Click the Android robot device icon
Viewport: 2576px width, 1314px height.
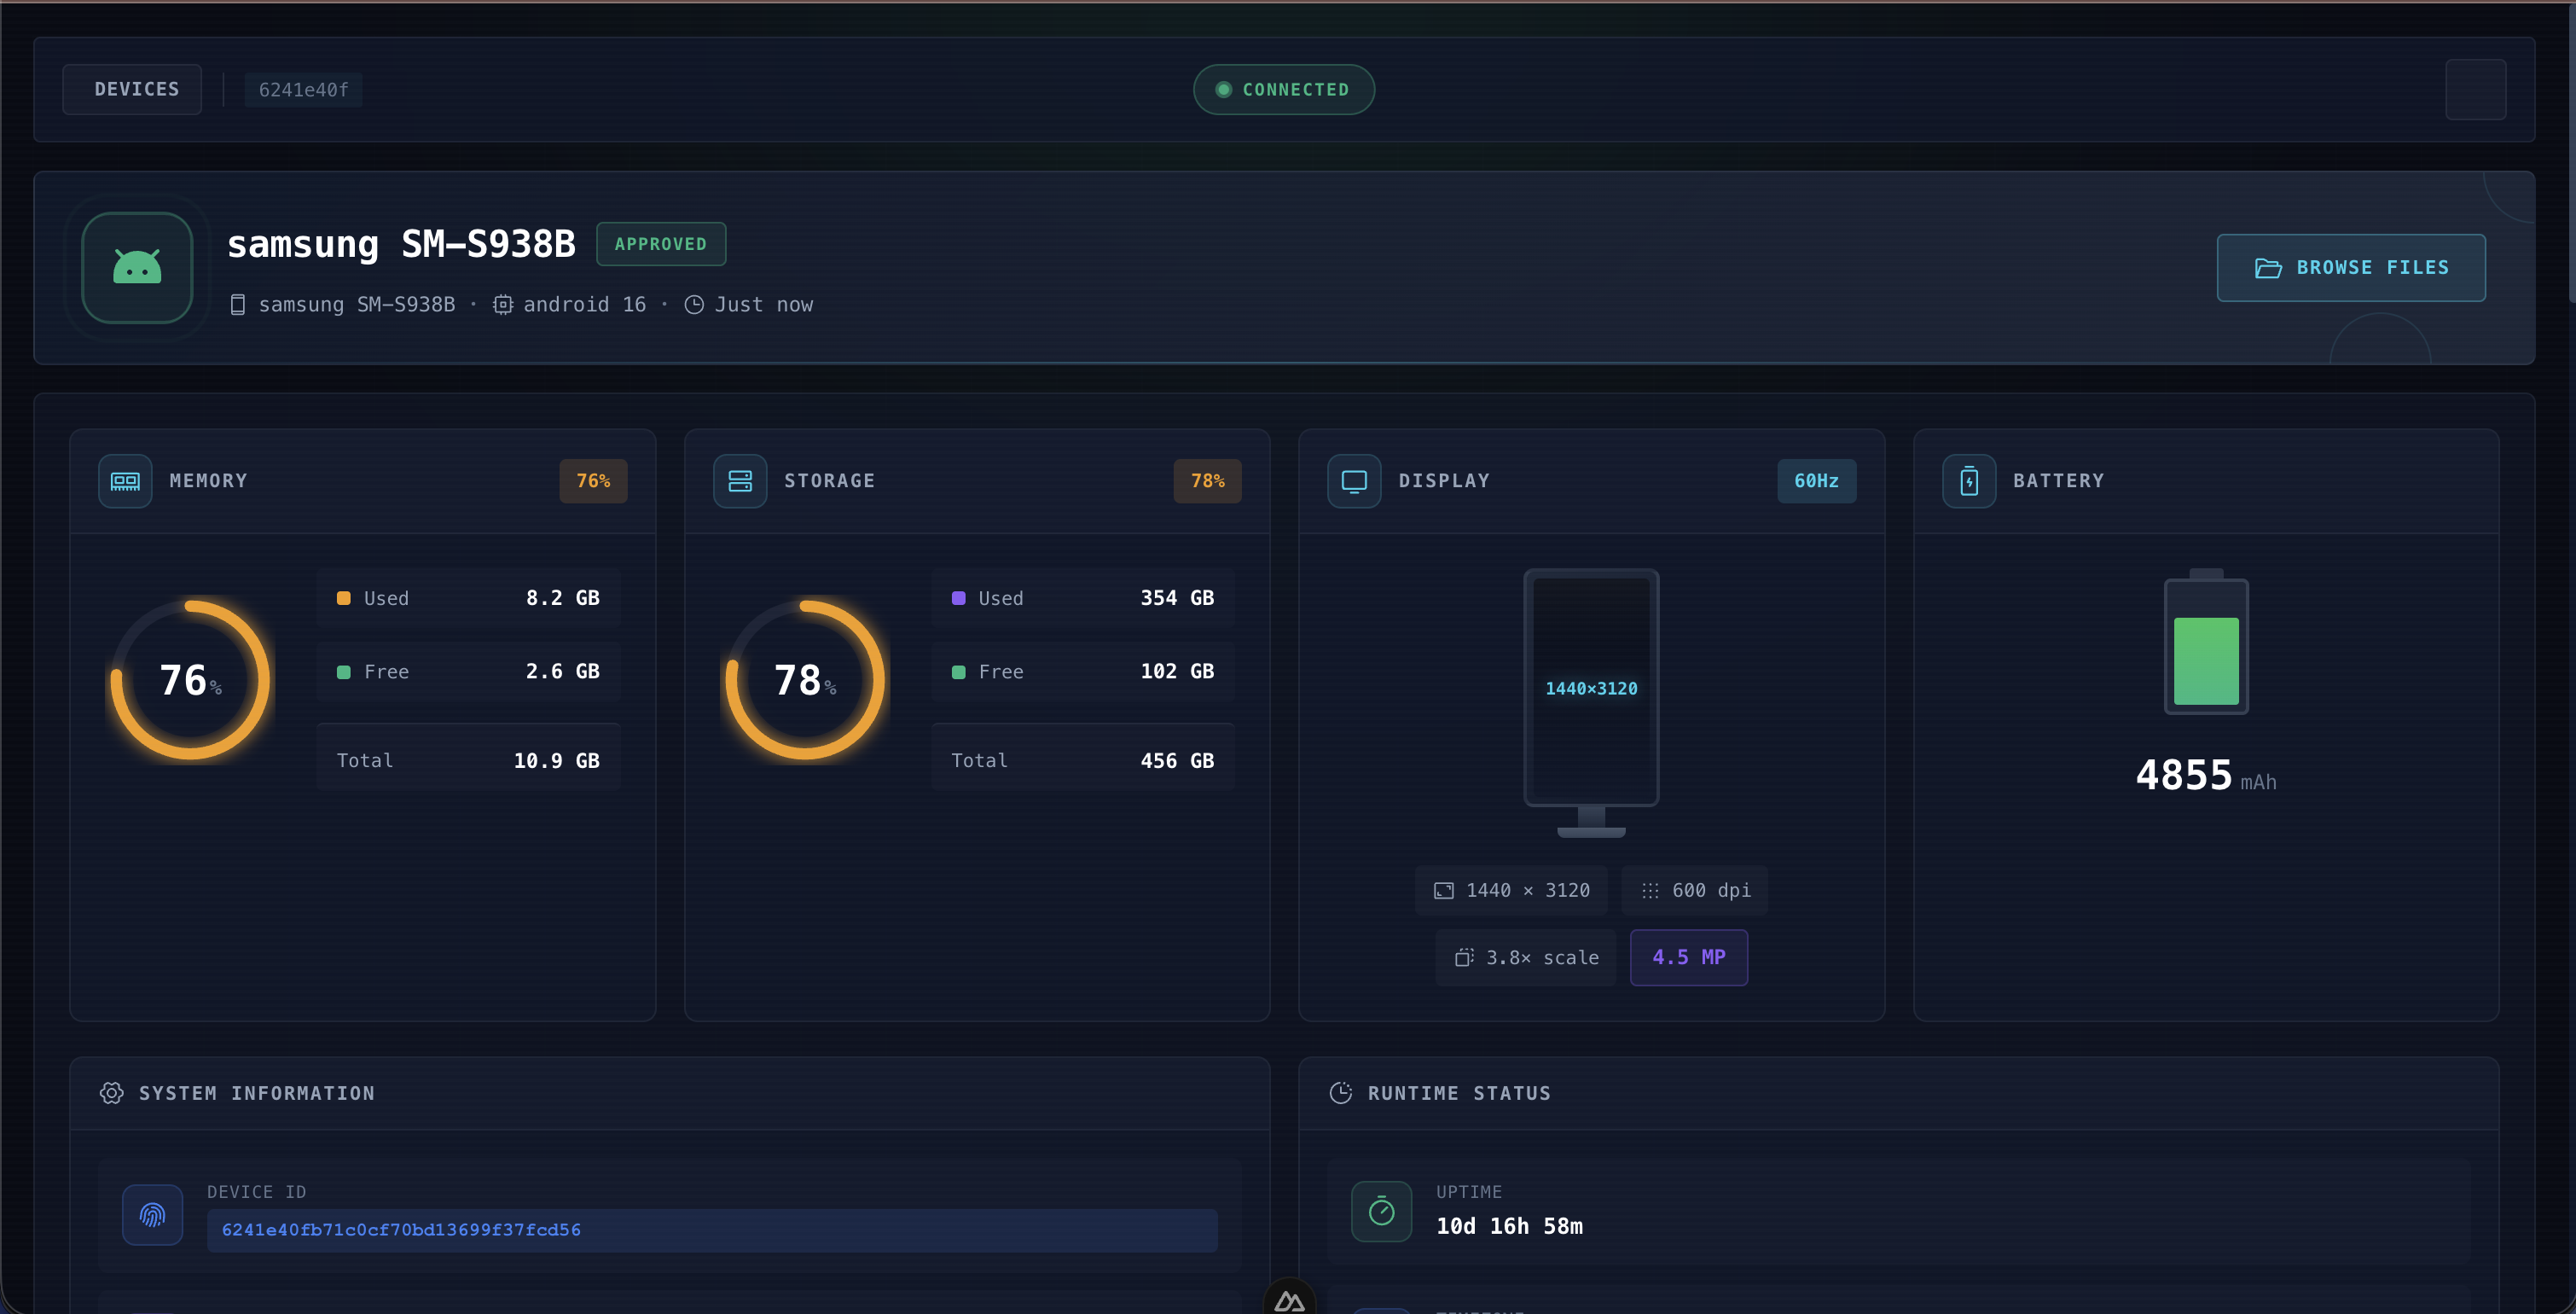137,268
